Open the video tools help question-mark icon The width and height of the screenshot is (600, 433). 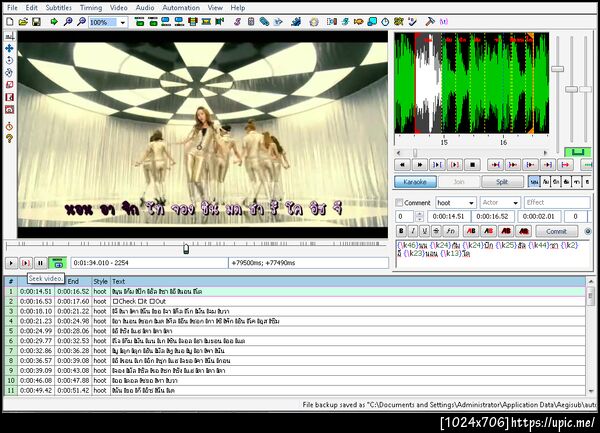10,138
